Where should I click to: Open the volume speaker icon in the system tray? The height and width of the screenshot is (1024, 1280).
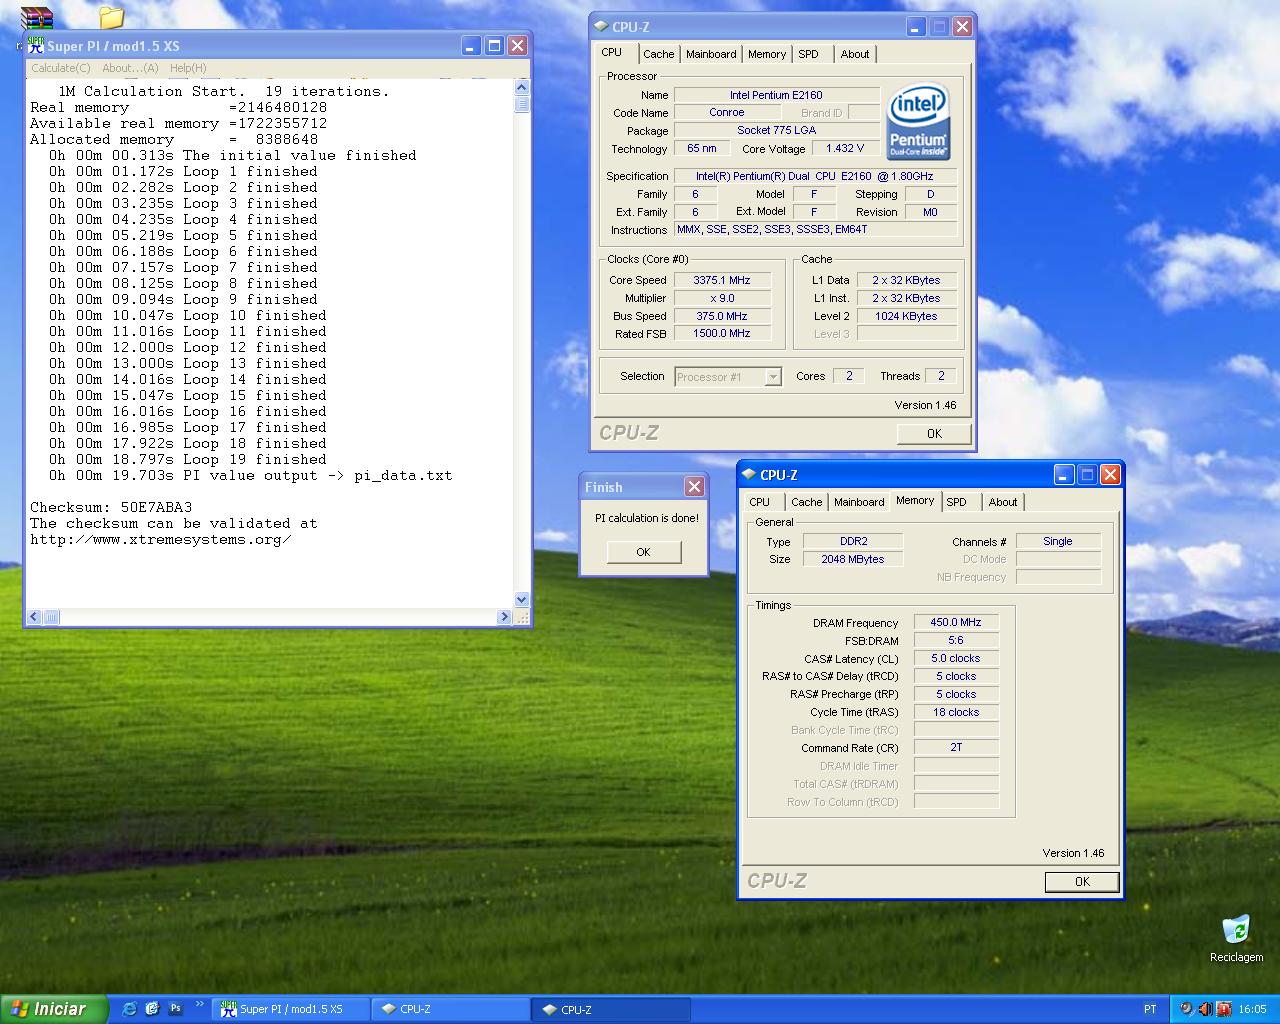[x=1204, y=1009]
